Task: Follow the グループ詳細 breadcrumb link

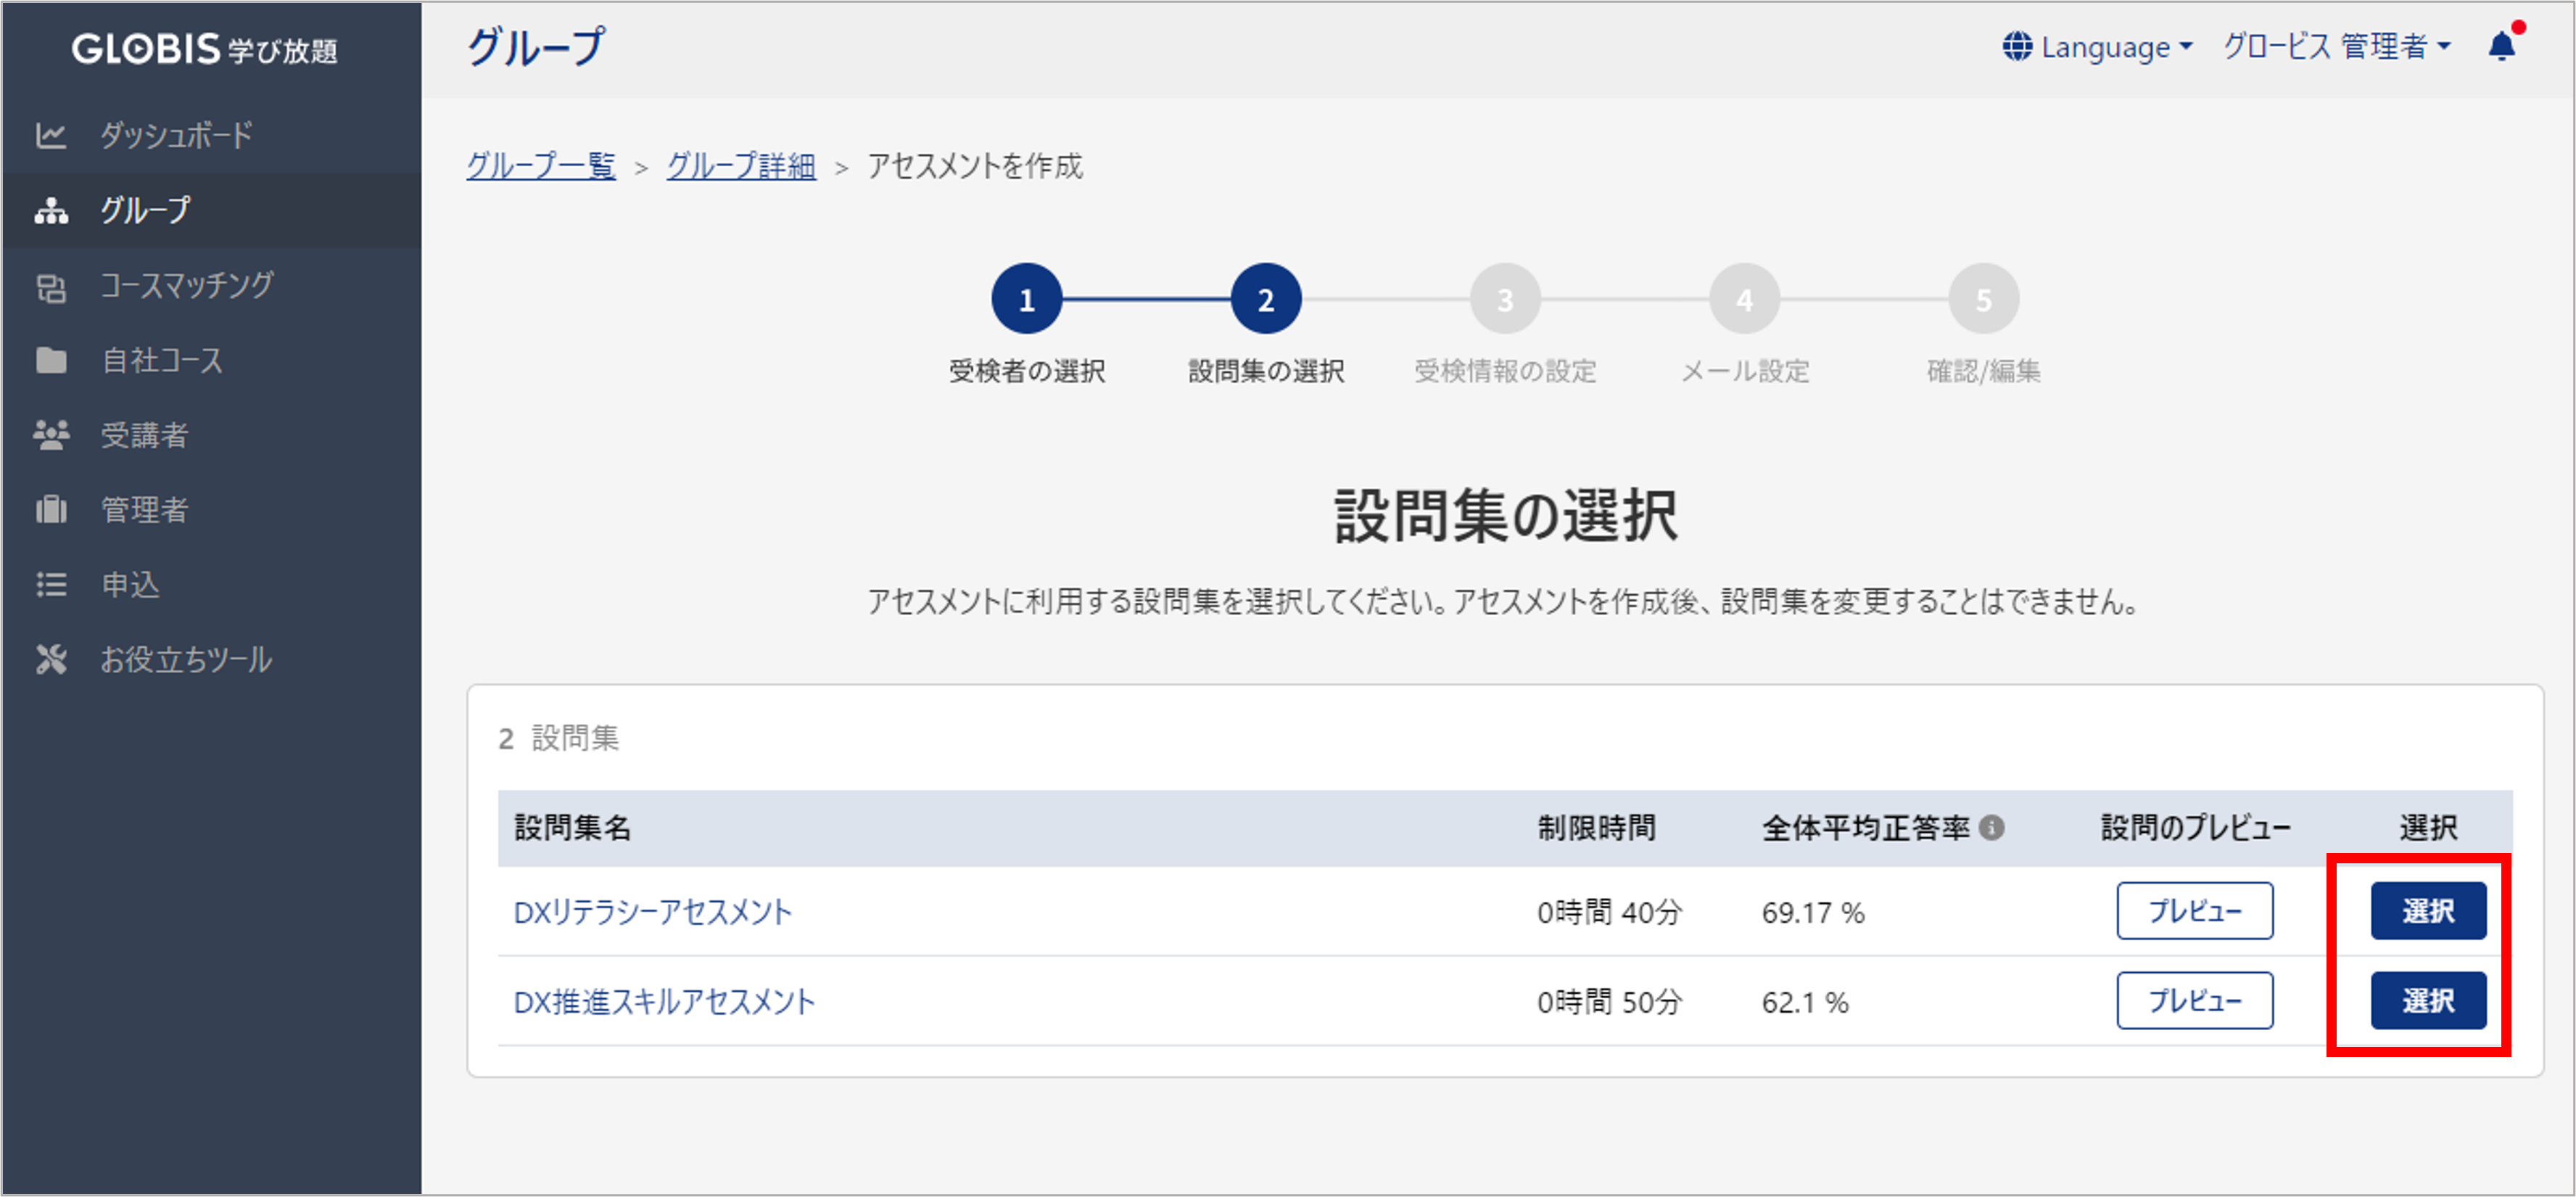Action: pos(741,166)
